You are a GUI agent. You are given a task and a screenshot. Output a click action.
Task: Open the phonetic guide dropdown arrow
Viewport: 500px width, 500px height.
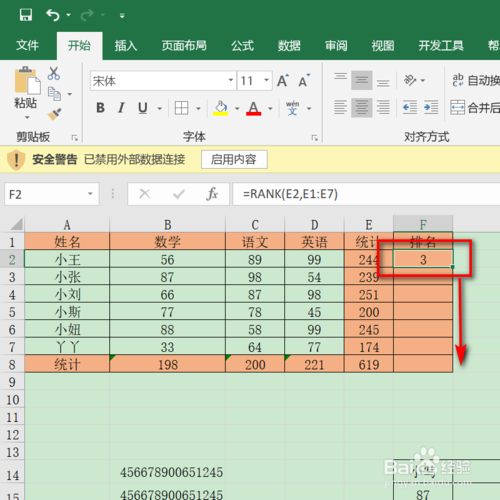click(x=309, y=109)
